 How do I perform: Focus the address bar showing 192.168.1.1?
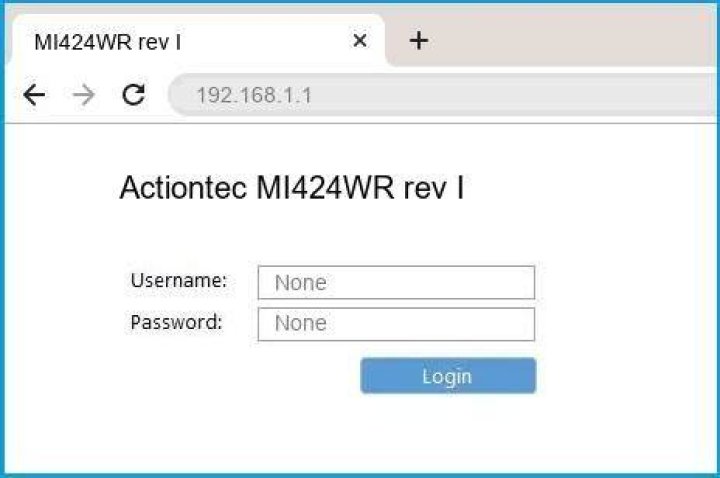444,95
